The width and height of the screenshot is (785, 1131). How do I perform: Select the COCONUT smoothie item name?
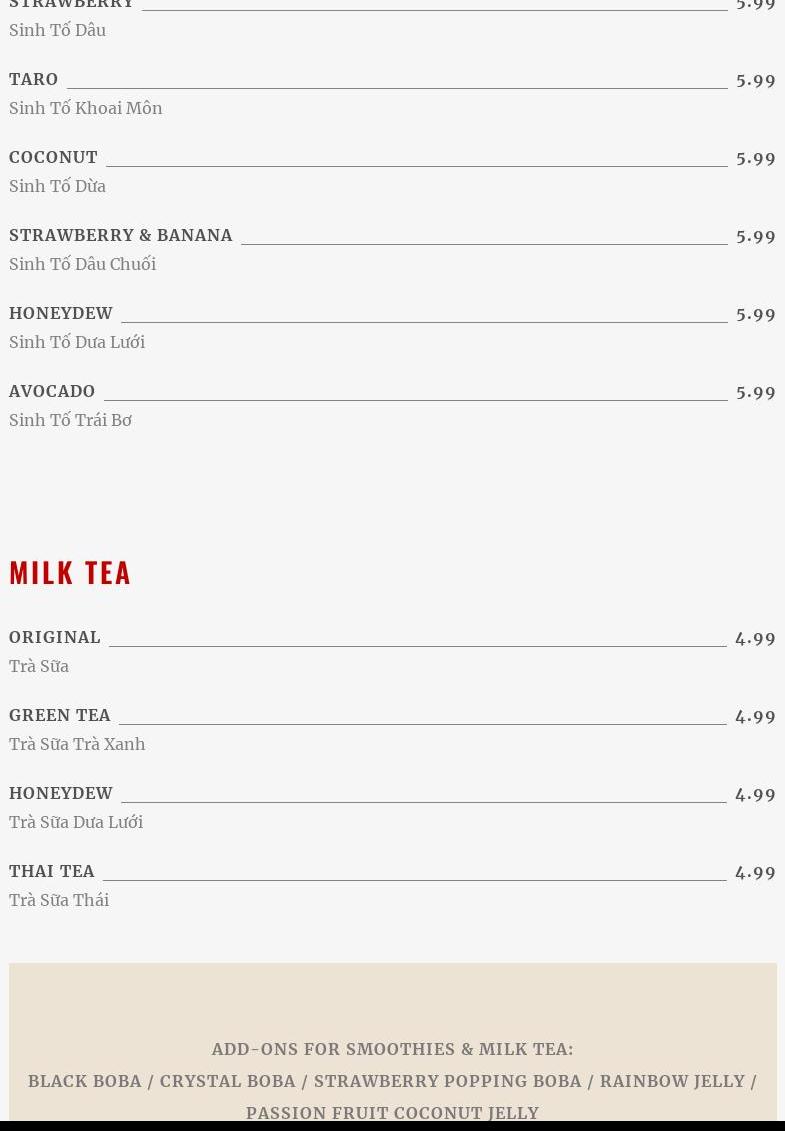coord(53,157)
